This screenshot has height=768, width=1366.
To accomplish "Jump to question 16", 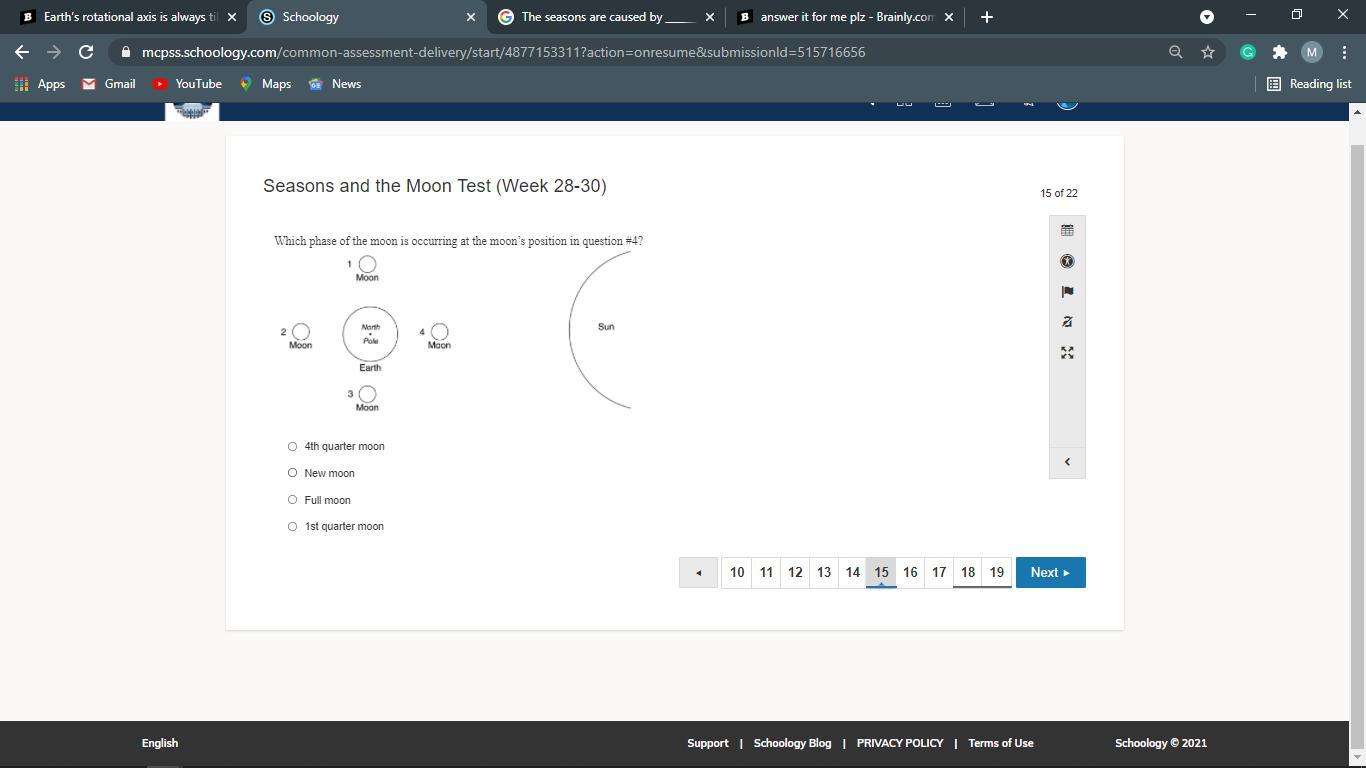I will click(910, 572).
